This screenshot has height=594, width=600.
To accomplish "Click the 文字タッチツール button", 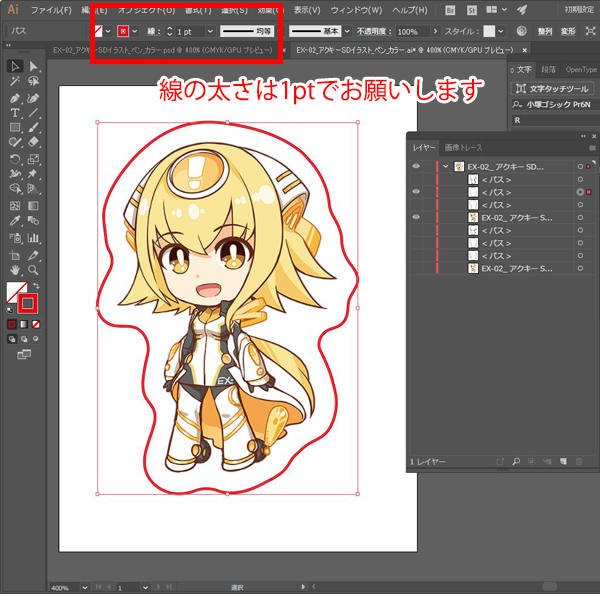I will tap(553, 89).
